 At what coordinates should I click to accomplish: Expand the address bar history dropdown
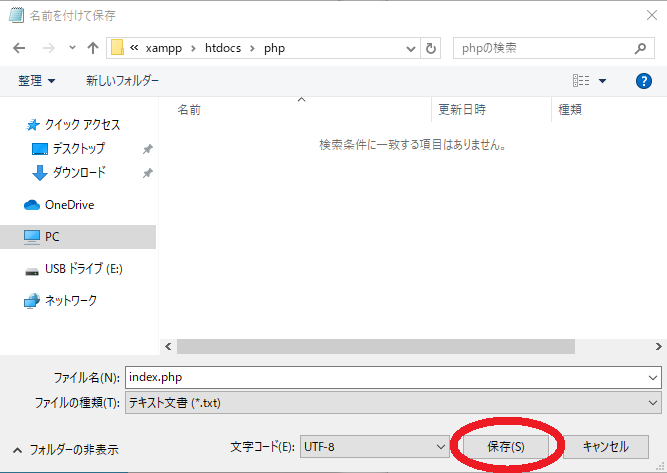[411, 48]
